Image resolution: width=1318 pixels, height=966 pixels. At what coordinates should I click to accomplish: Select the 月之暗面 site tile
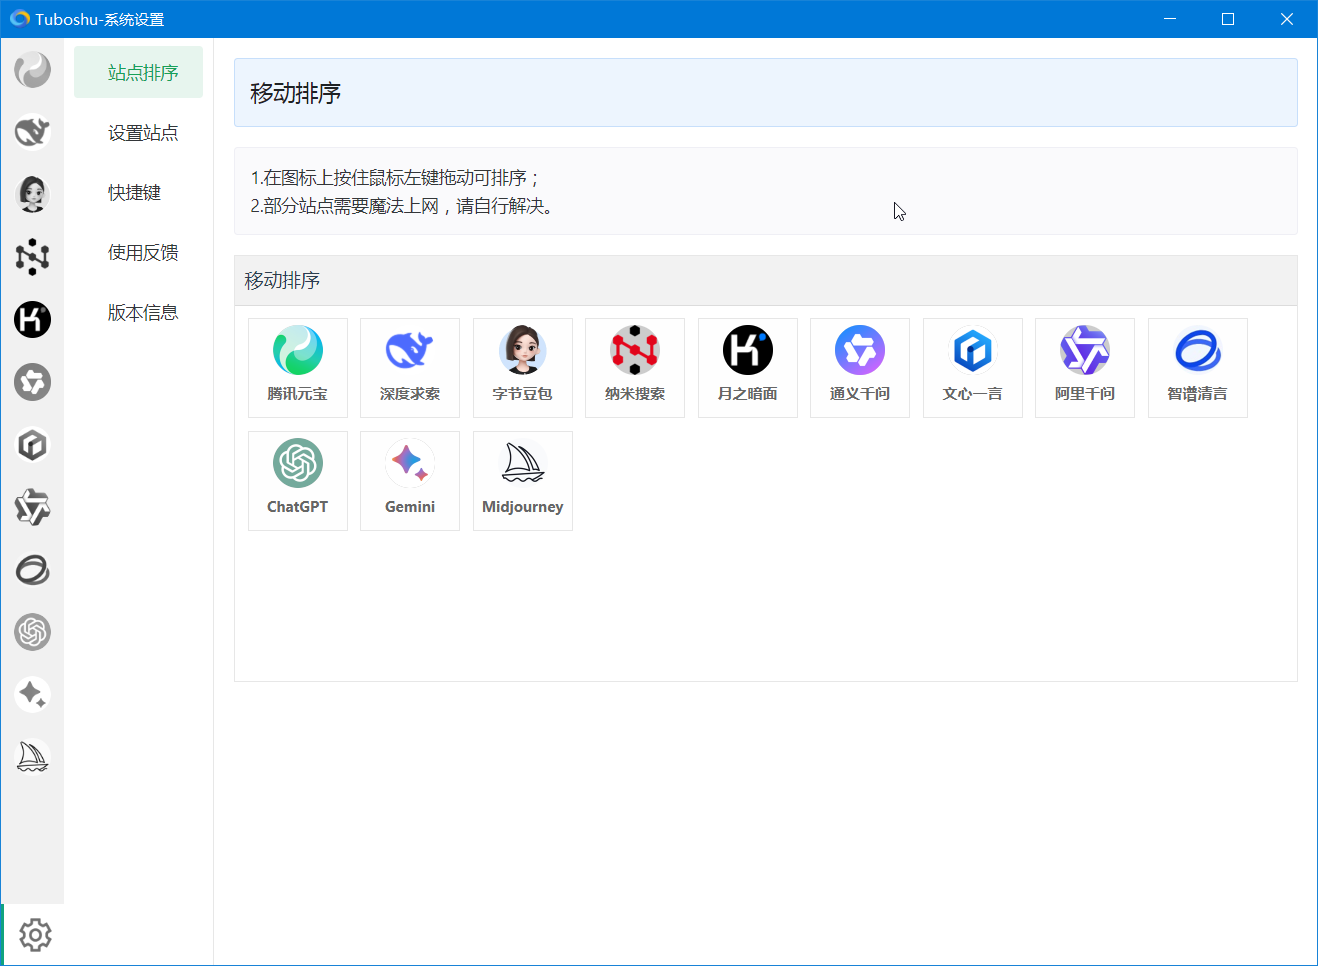pos(748,368)
